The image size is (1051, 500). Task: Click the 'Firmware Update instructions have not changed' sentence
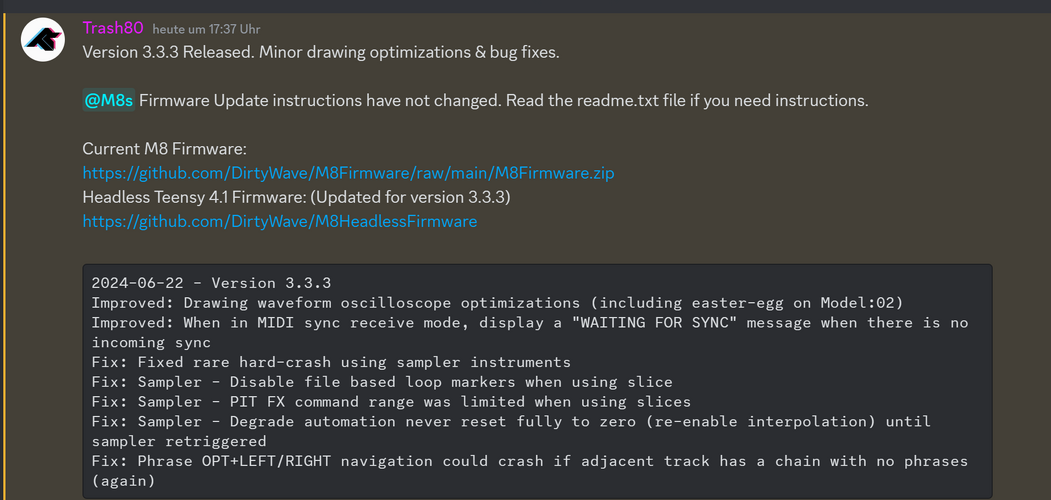[x=503, y=100]
